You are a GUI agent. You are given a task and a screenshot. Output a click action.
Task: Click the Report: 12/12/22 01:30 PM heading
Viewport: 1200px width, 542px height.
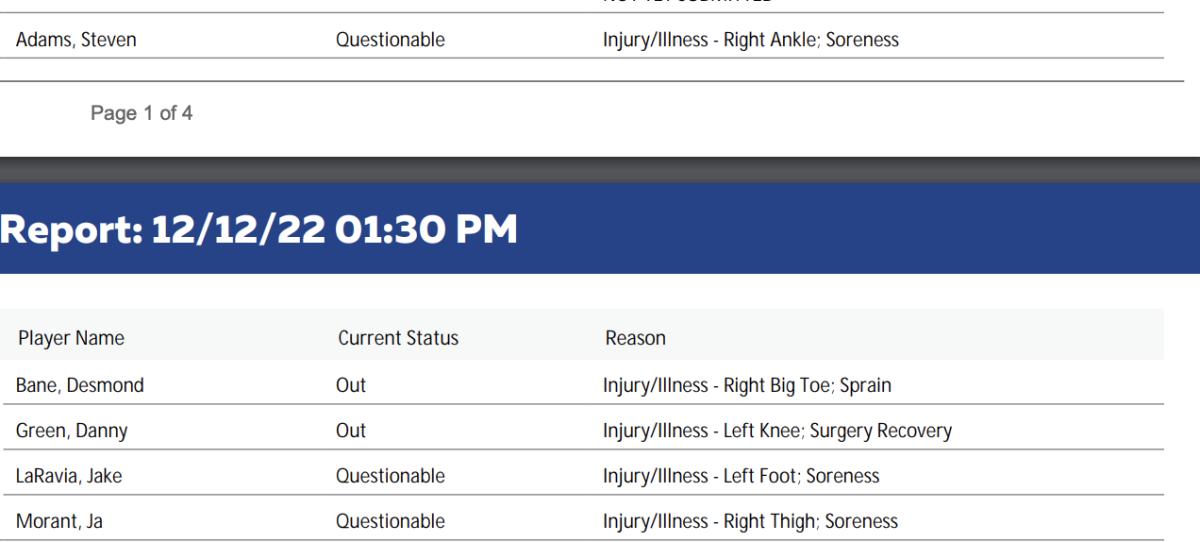259,229
